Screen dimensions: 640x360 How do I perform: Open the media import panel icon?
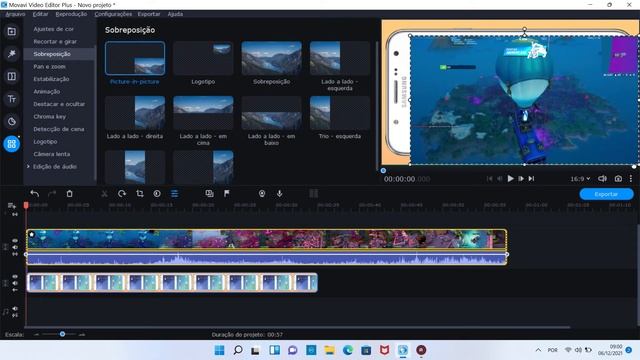(x=11, y=31)
